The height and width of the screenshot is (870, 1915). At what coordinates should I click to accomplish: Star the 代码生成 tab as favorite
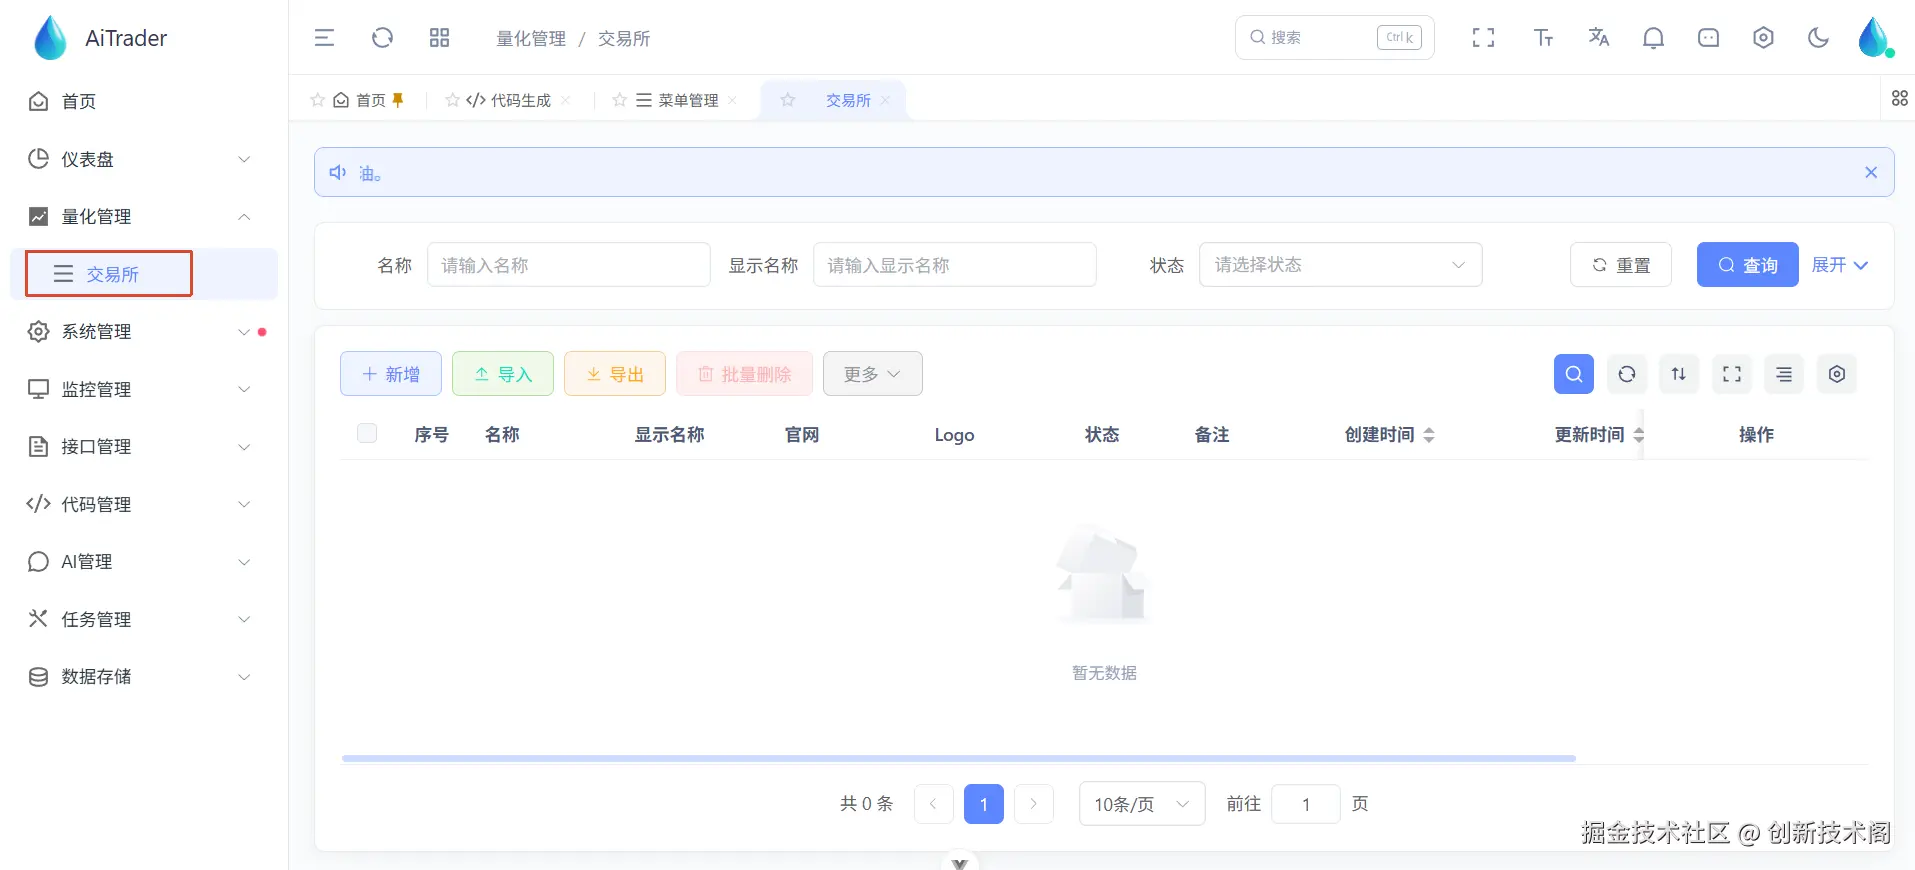452,100
